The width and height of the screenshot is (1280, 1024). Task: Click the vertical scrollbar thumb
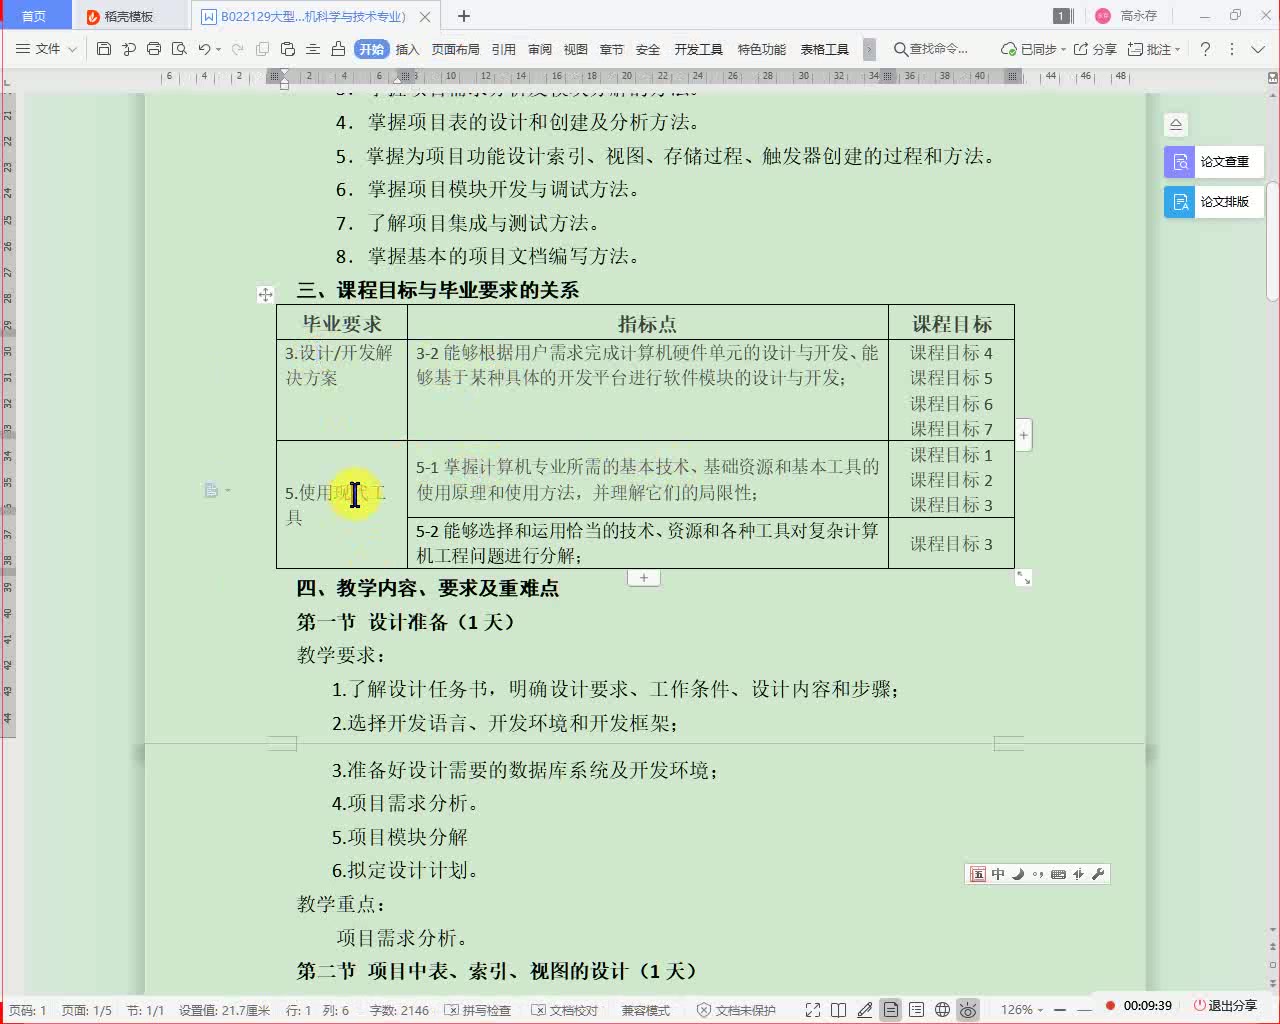click(1272, 240)
